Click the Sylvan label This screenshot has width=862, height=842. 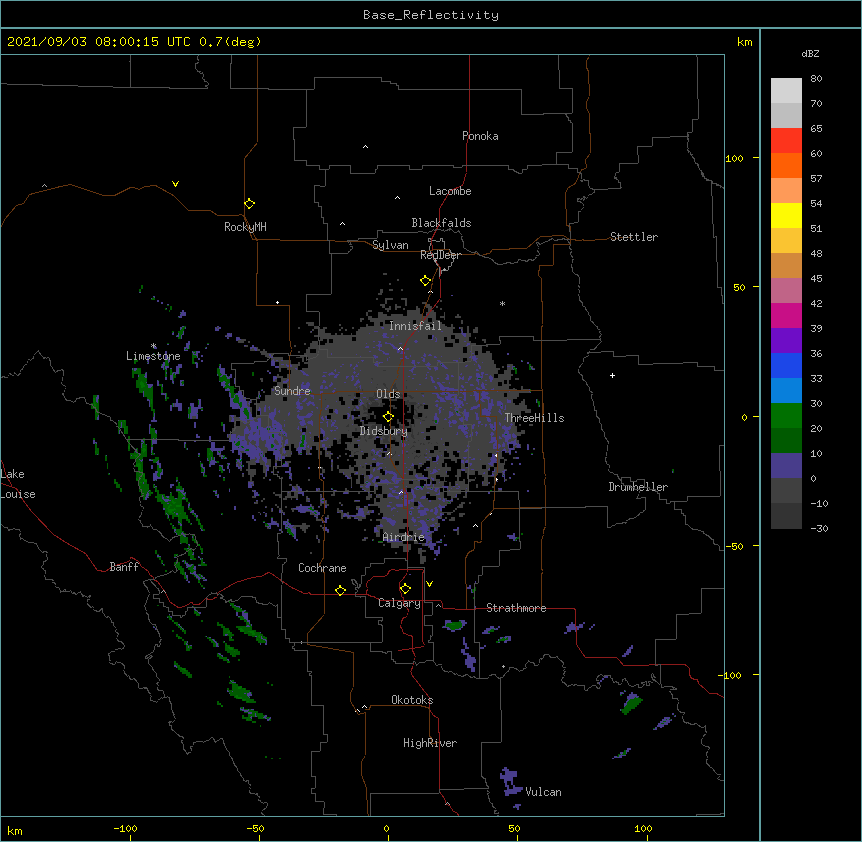coord(390,245)
